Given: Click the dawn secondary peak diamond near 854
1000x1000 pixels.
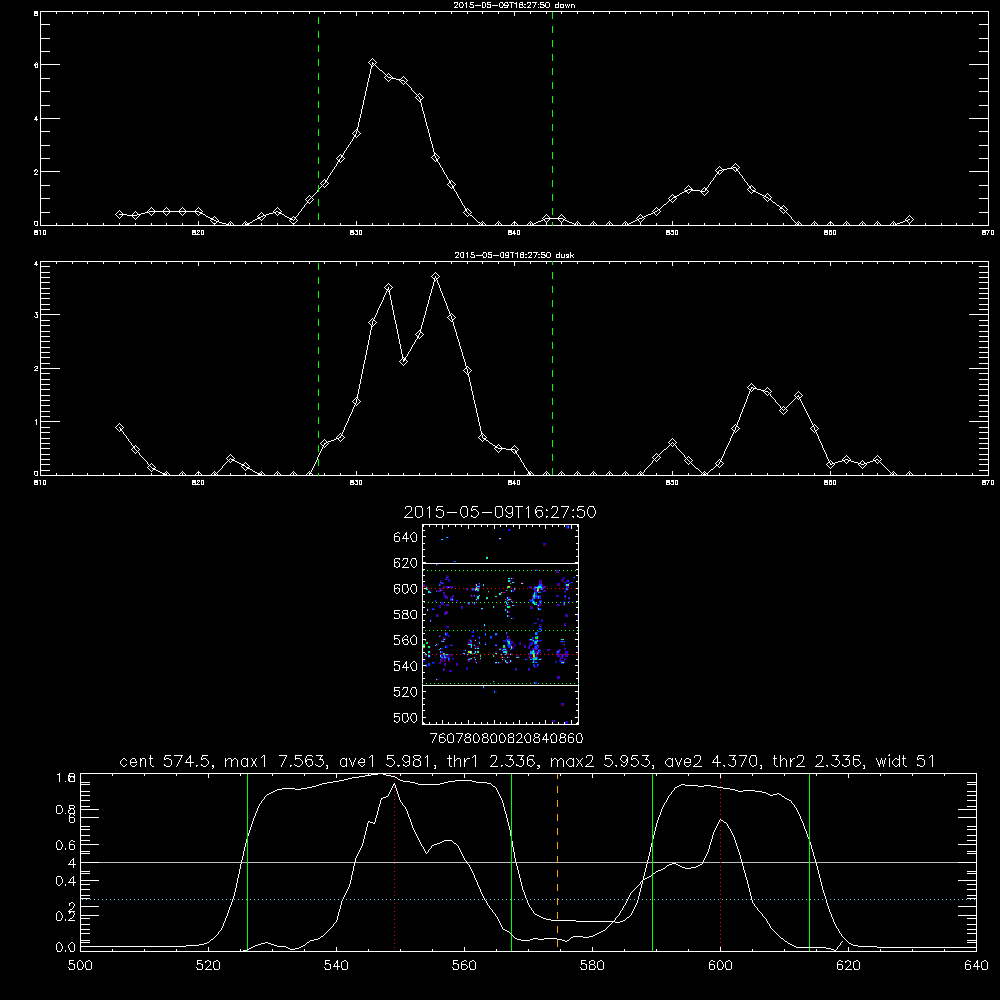Looking at the screenshot, I should pyautogui.click(x=735, y=168).
